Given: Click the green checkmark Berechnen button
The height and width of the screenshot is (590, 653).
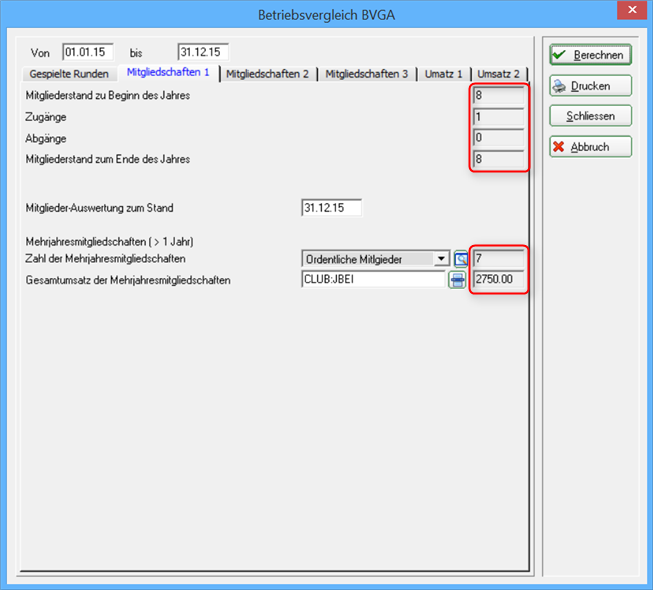Looking at the screenshot, I should (591, 55).
